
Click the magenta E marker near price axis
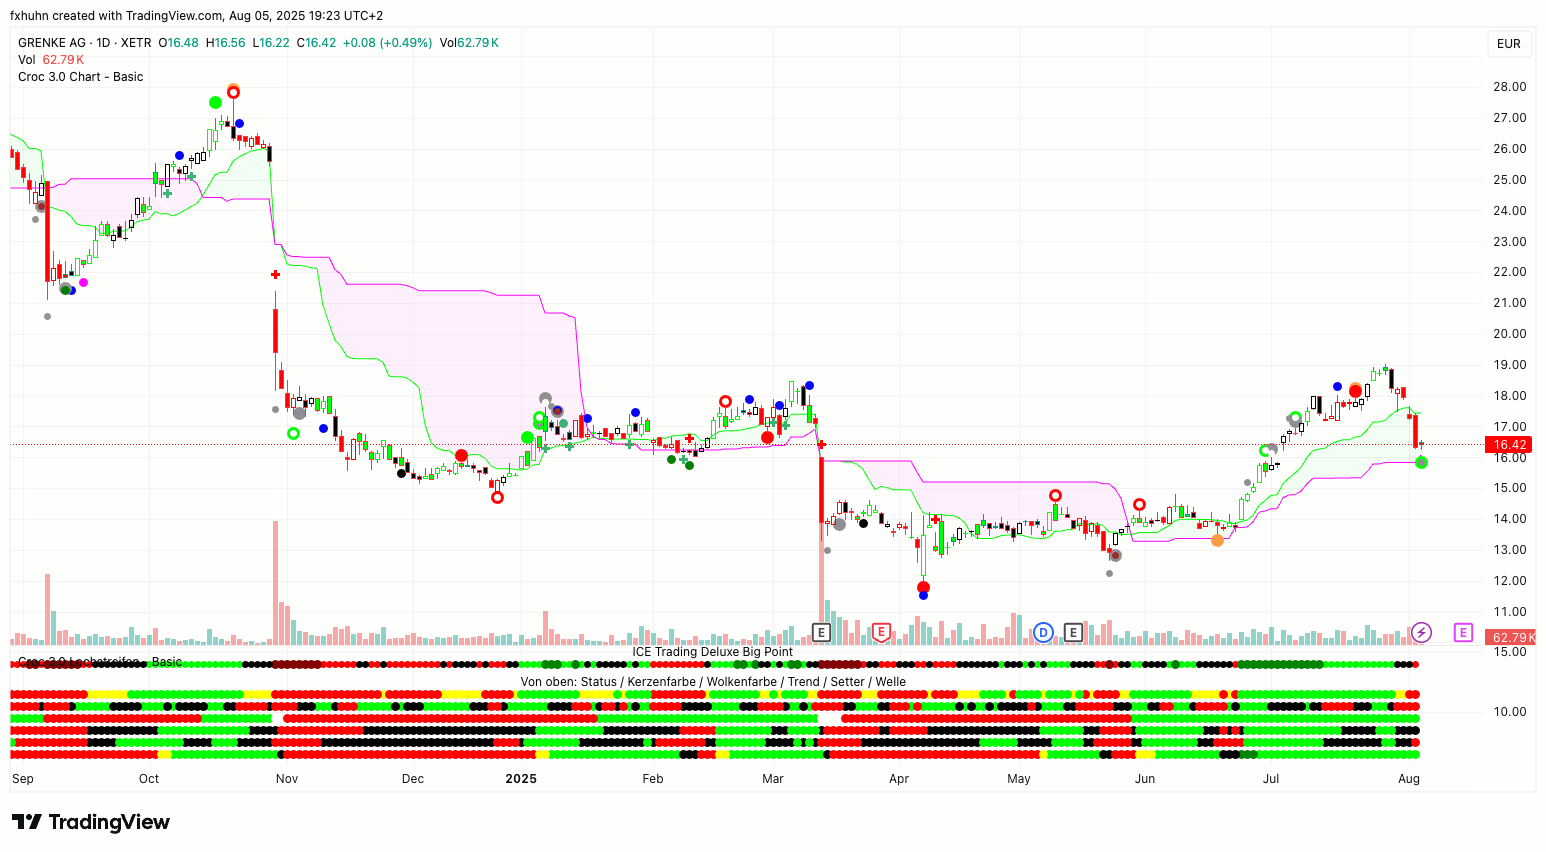coord(1463,632)
